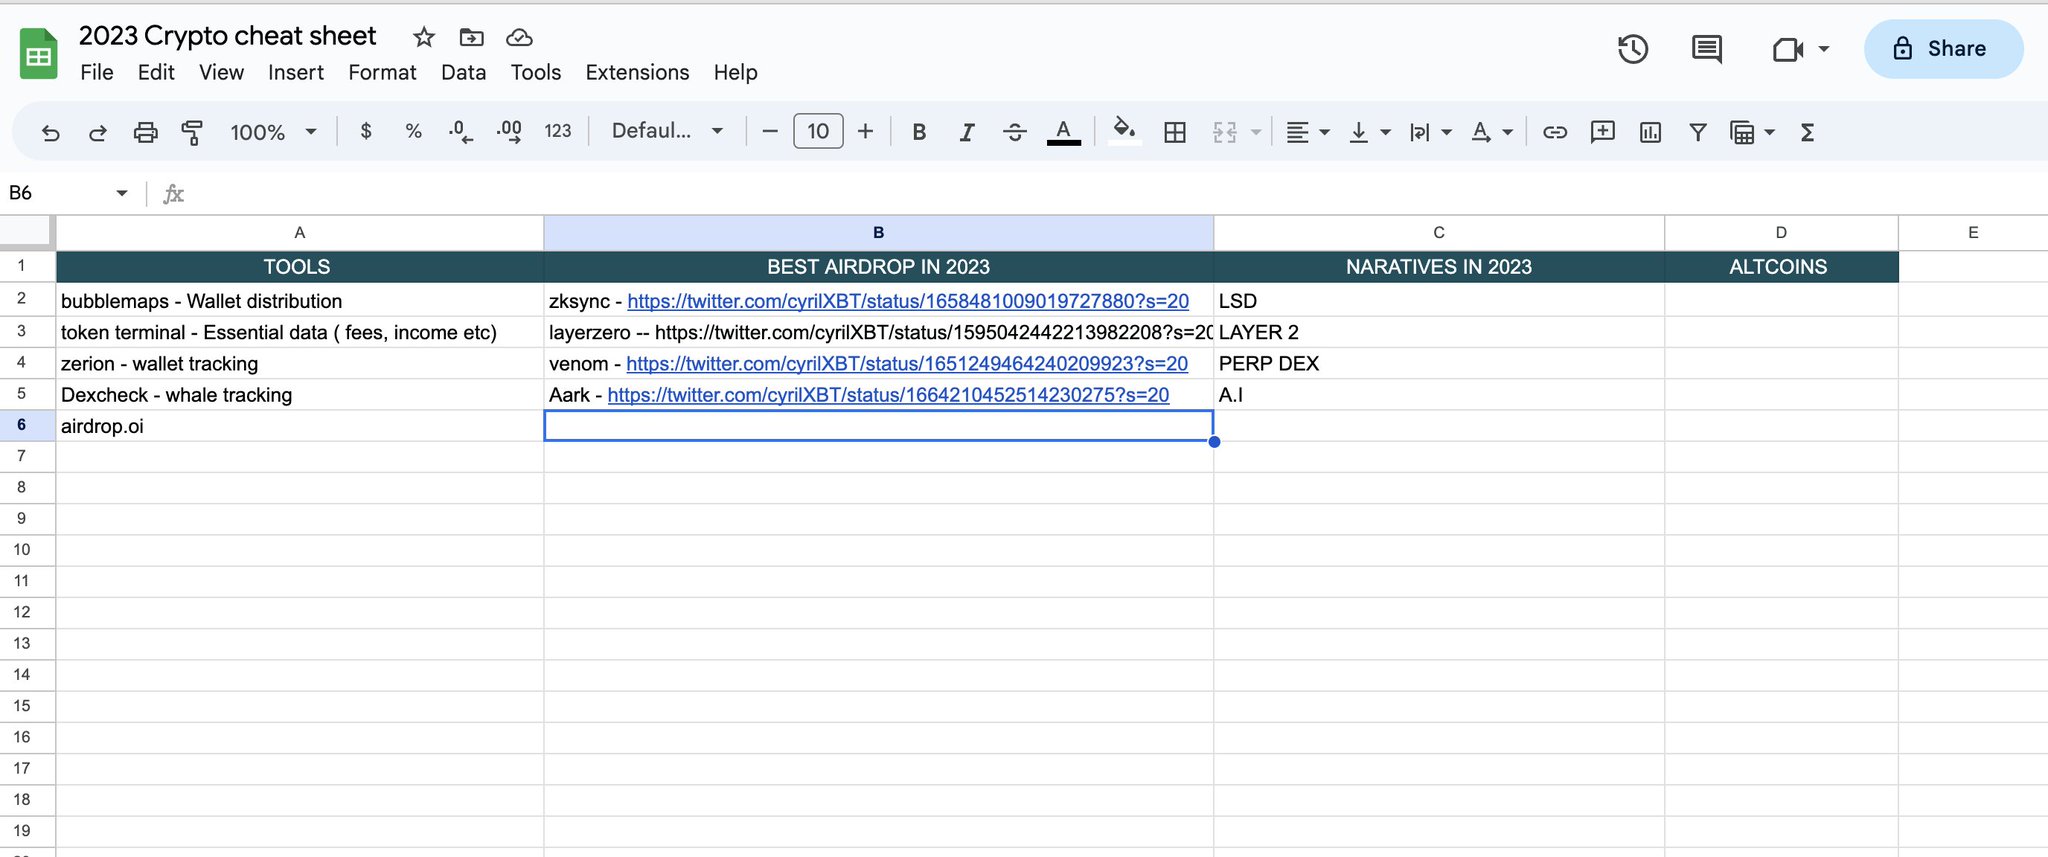Create a filter with funnel icon
The height and width of the screenshot is (857, 2048).
pyautogui.click(x=1697, y=132)
